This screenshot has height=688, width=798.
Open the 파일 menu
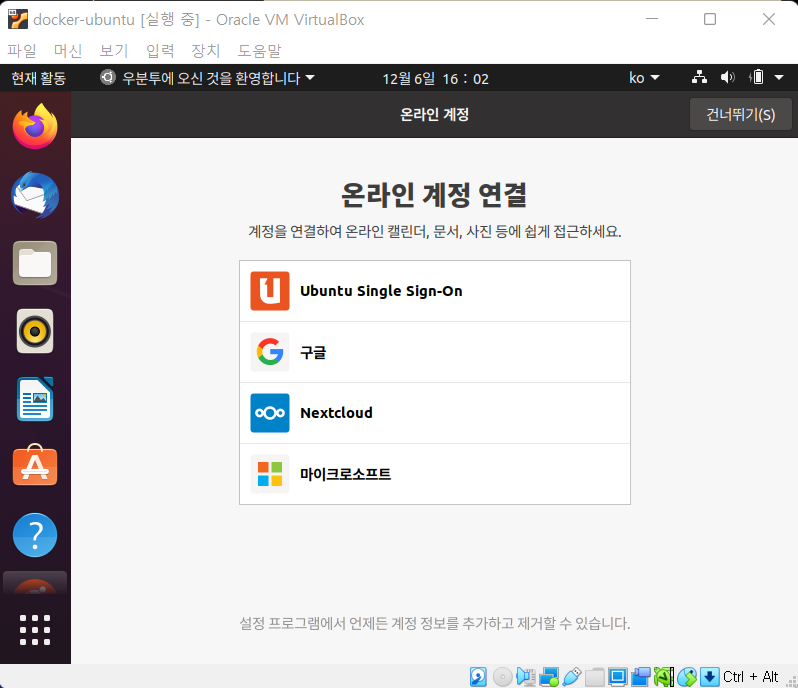click(x=22, y=50)
